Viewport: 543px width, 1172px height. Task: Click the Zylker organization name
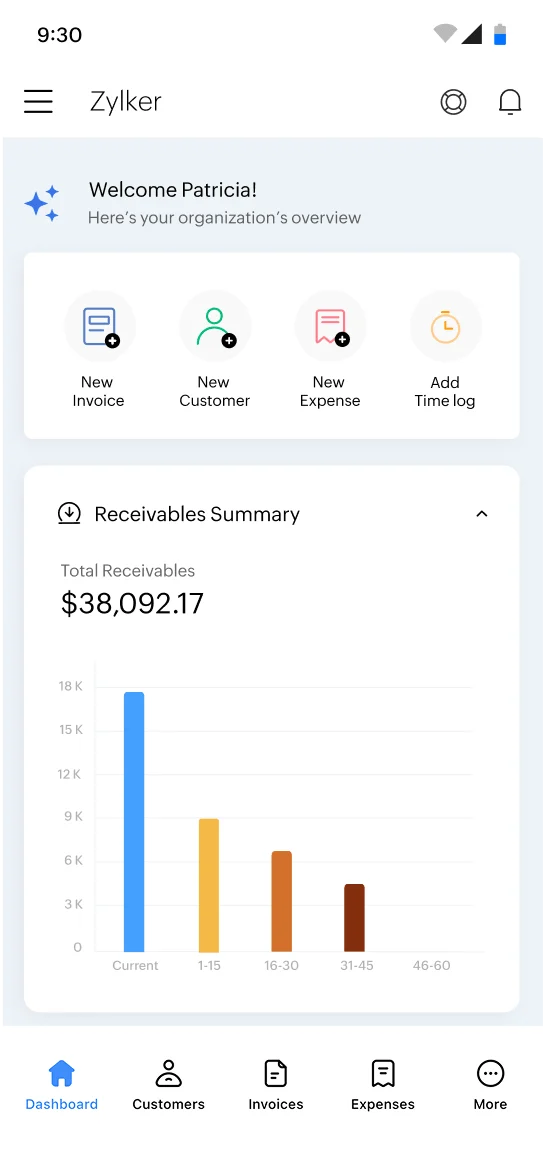tap(126, 102)
